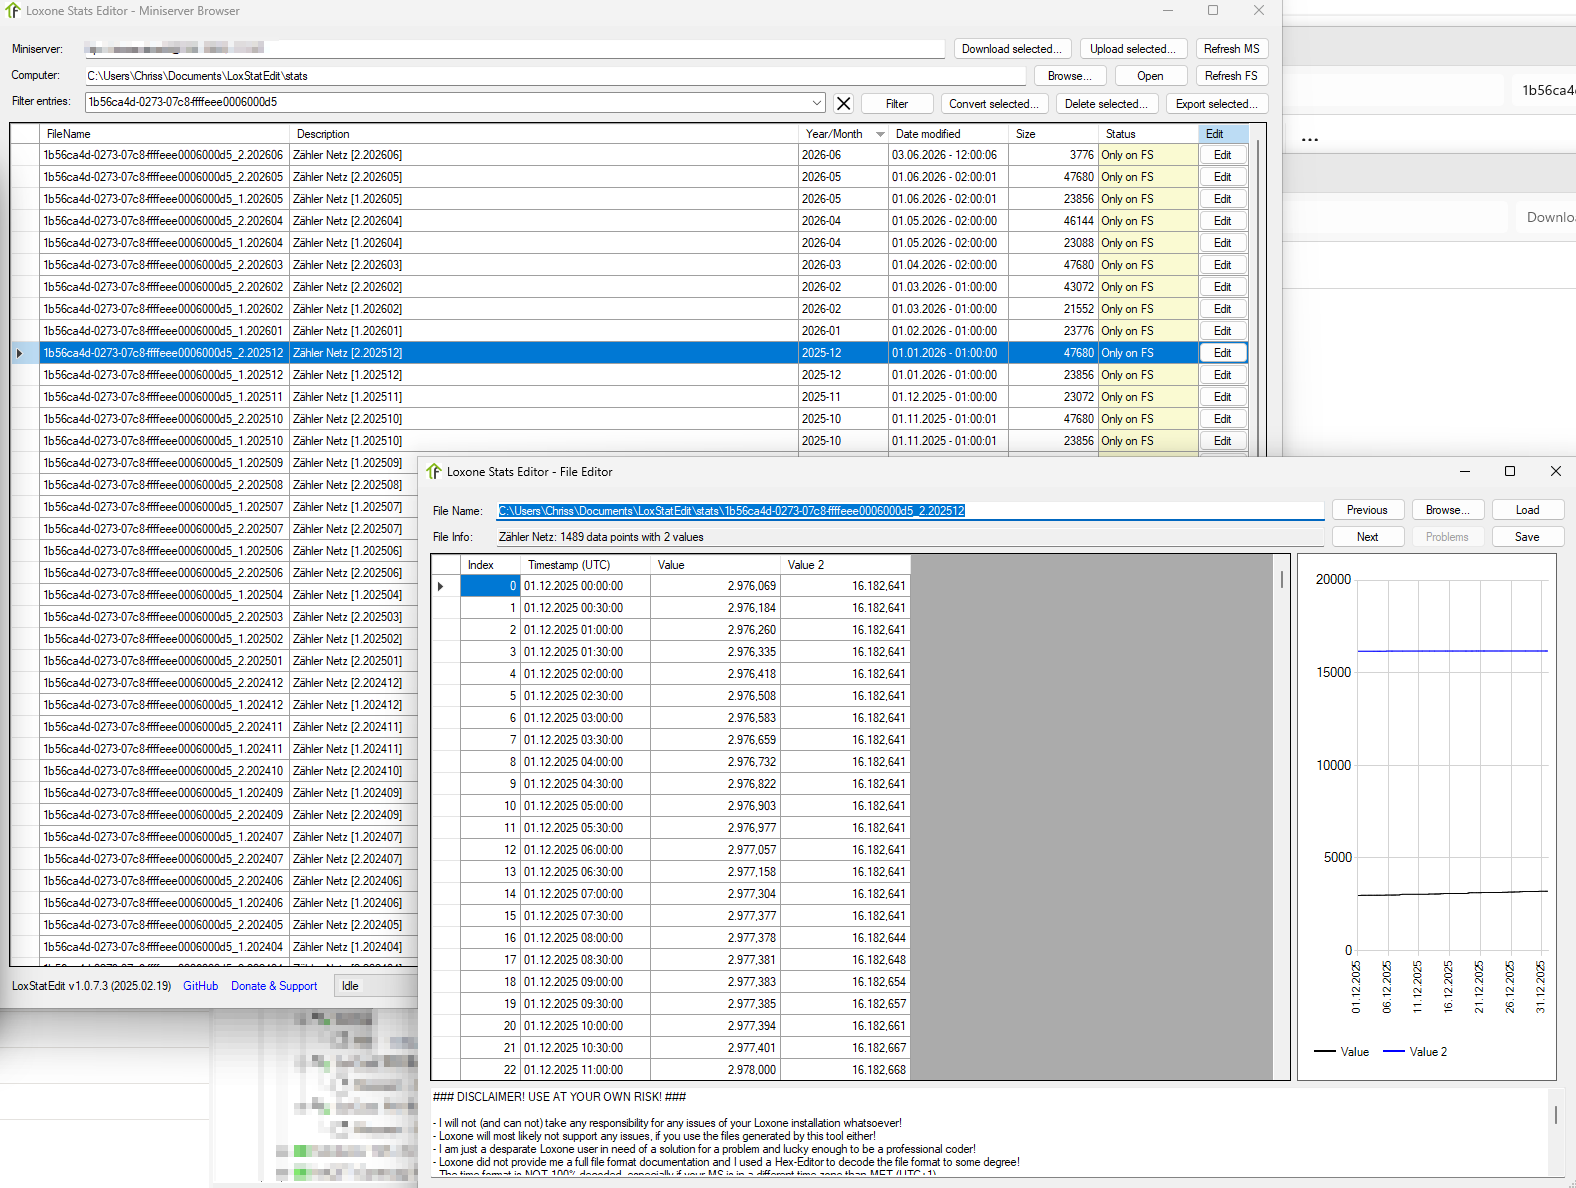This screenshot has width=1576, height=1188.
Task: Click the Next button in File Editor
Action: [1367, 537]
